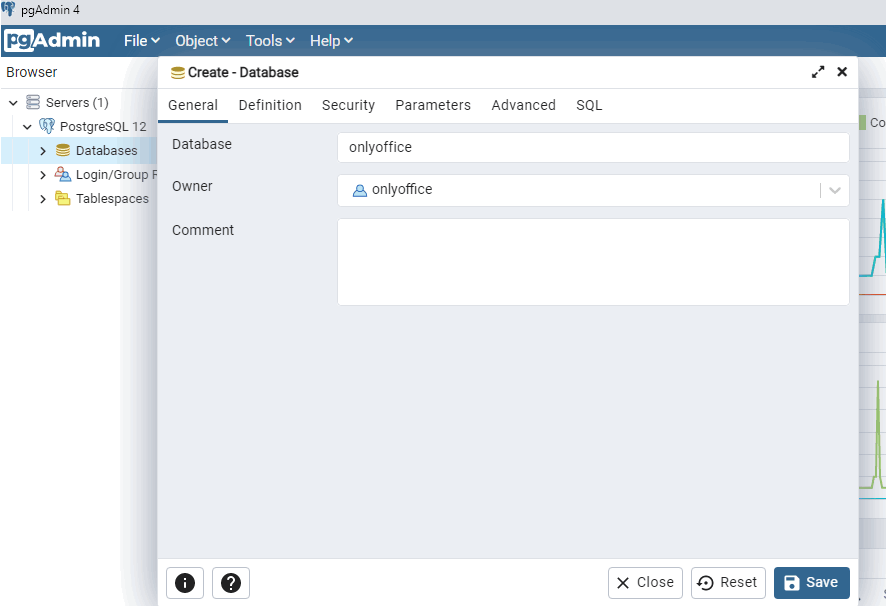Open the Owner dropdown arrow
The image size is (886, 606).
[x=835, y=191]
